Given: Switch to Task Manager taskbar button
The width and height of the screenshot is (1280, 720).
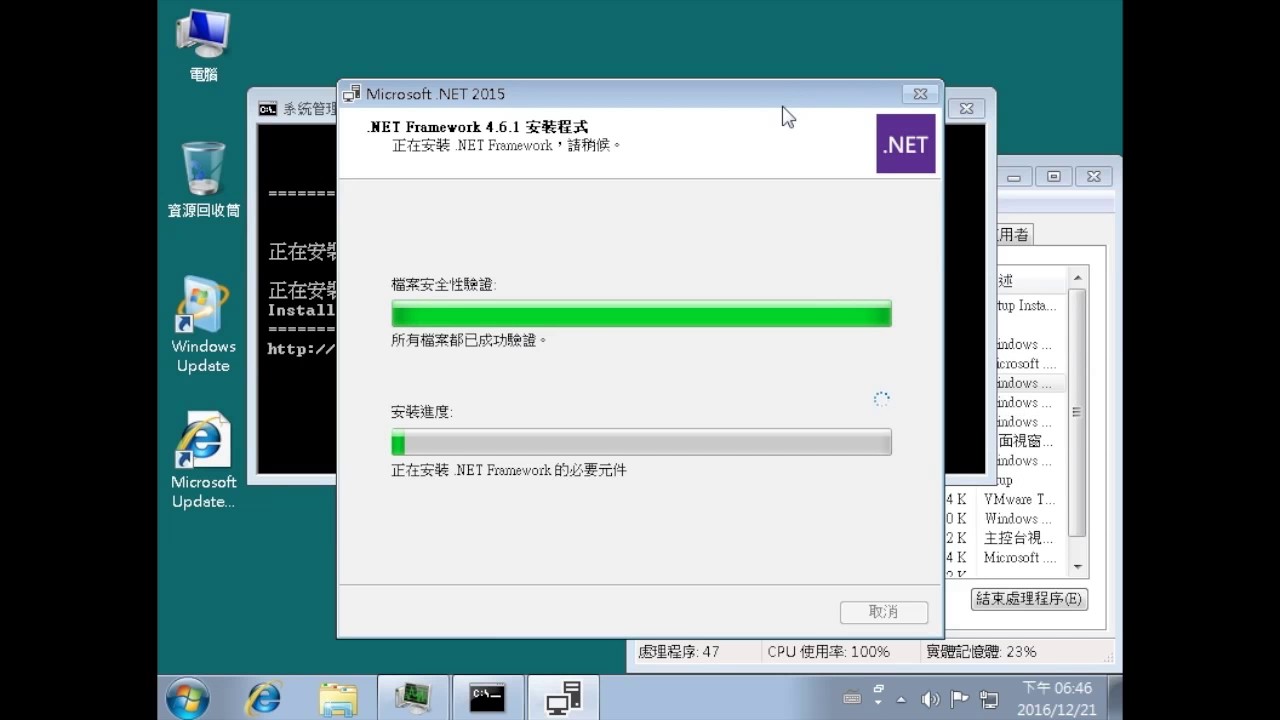Looking at the screenshot, I should click(413, 698).
